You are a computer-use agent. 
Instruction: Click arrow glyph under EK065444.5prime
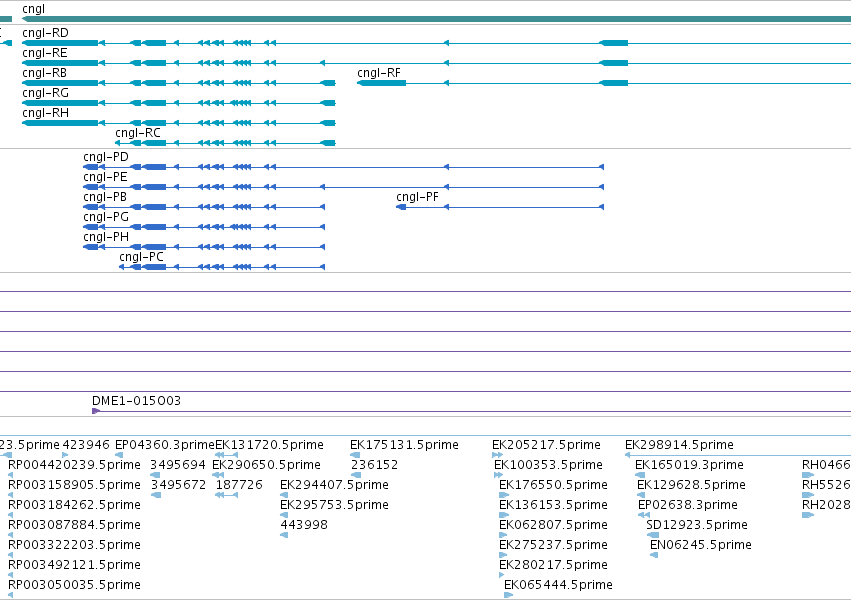(x=509, y=595)
